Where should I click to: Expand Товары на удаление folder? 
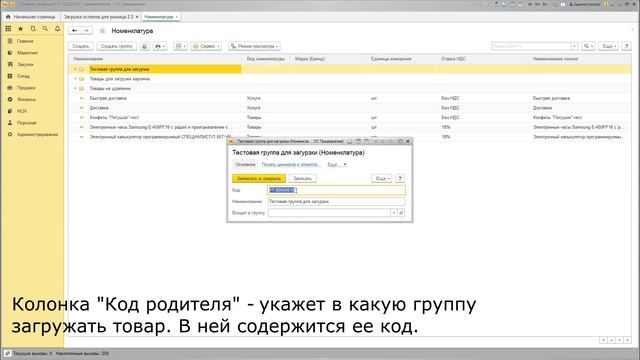[x=75, y=89]
